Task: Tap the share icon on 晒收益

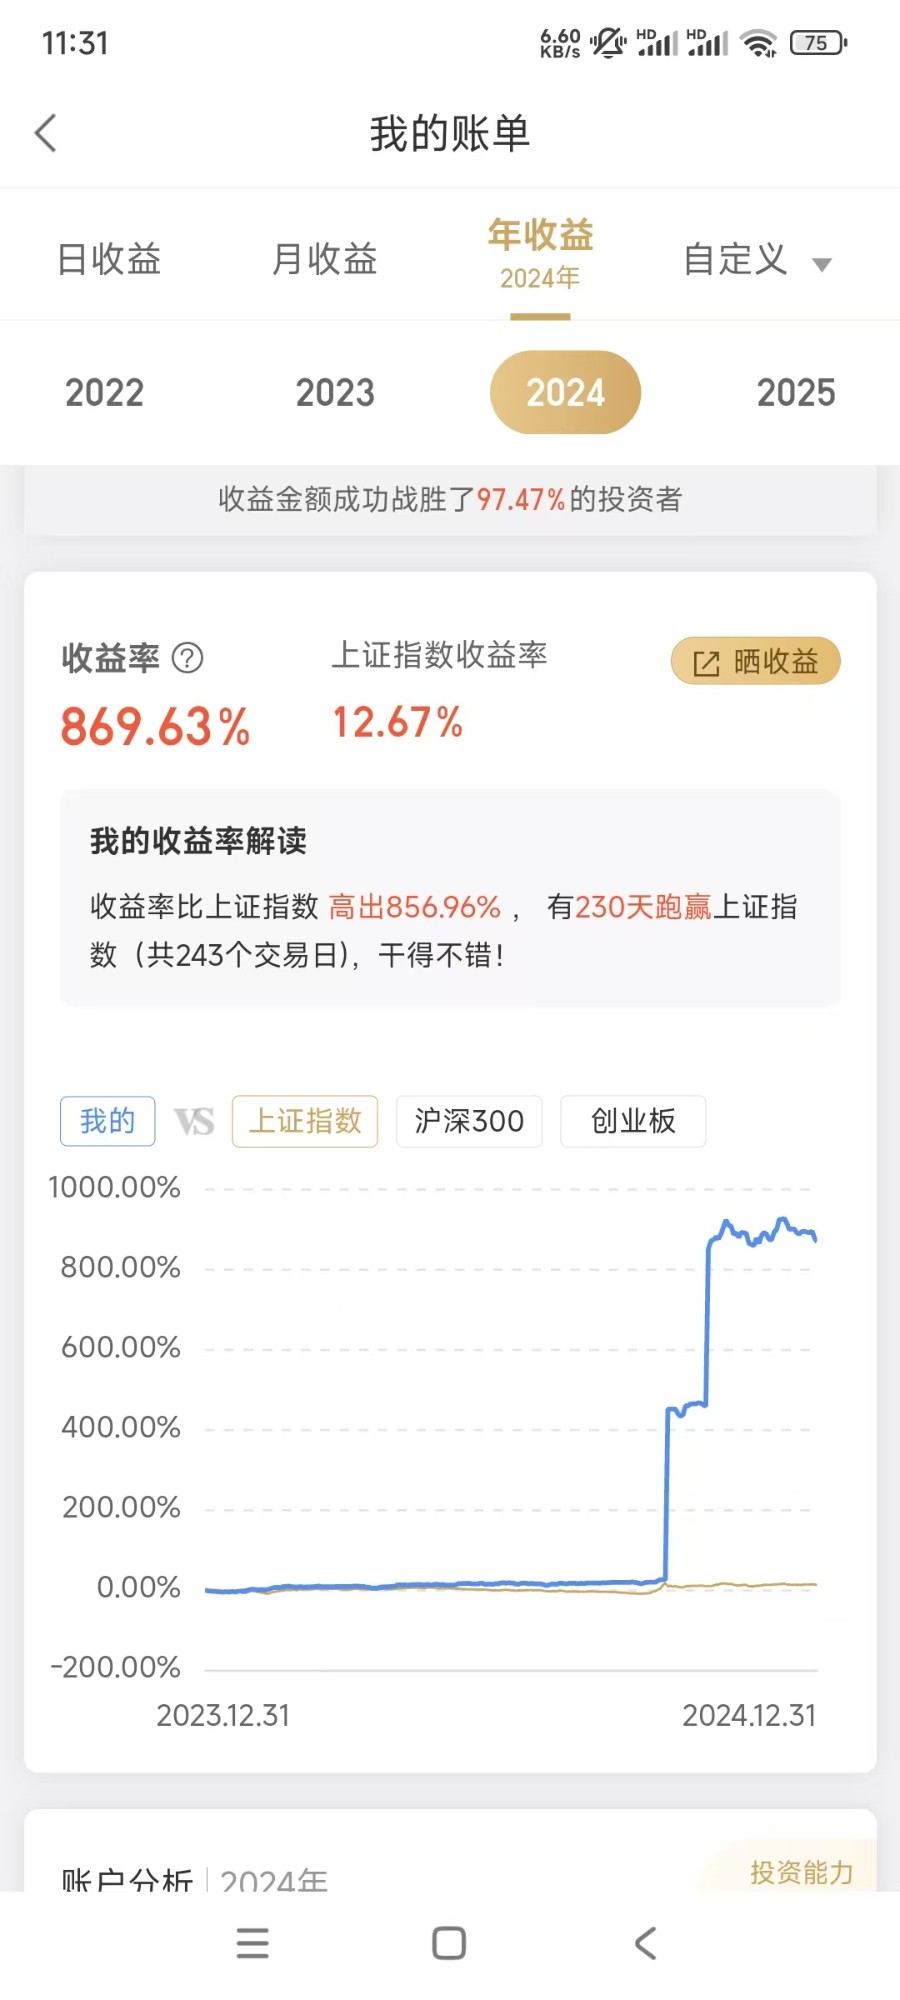Action: click(706, 663)
